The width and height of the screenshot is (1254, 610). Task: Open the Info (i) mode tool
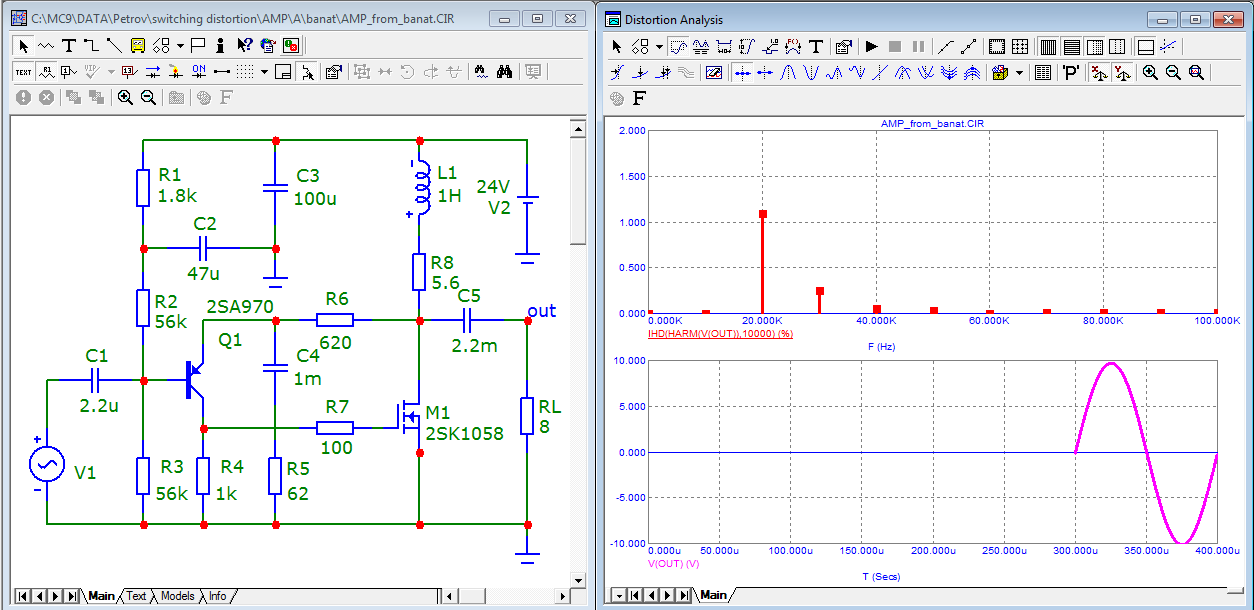coord(220,45)
